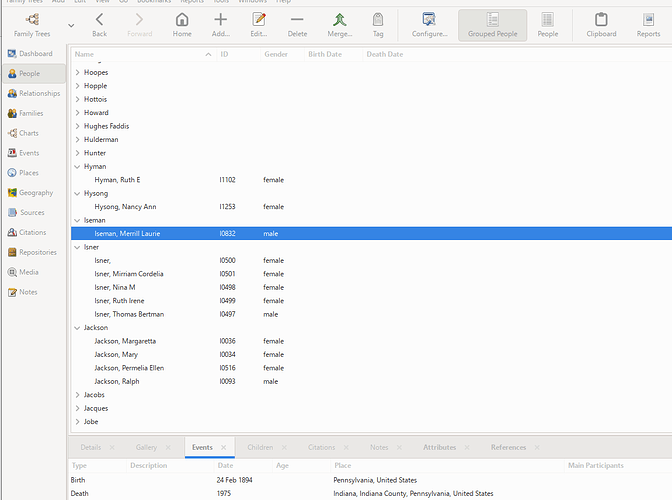
Task: Collapse the Jackson surname group
Action: [x=78, y=328]
